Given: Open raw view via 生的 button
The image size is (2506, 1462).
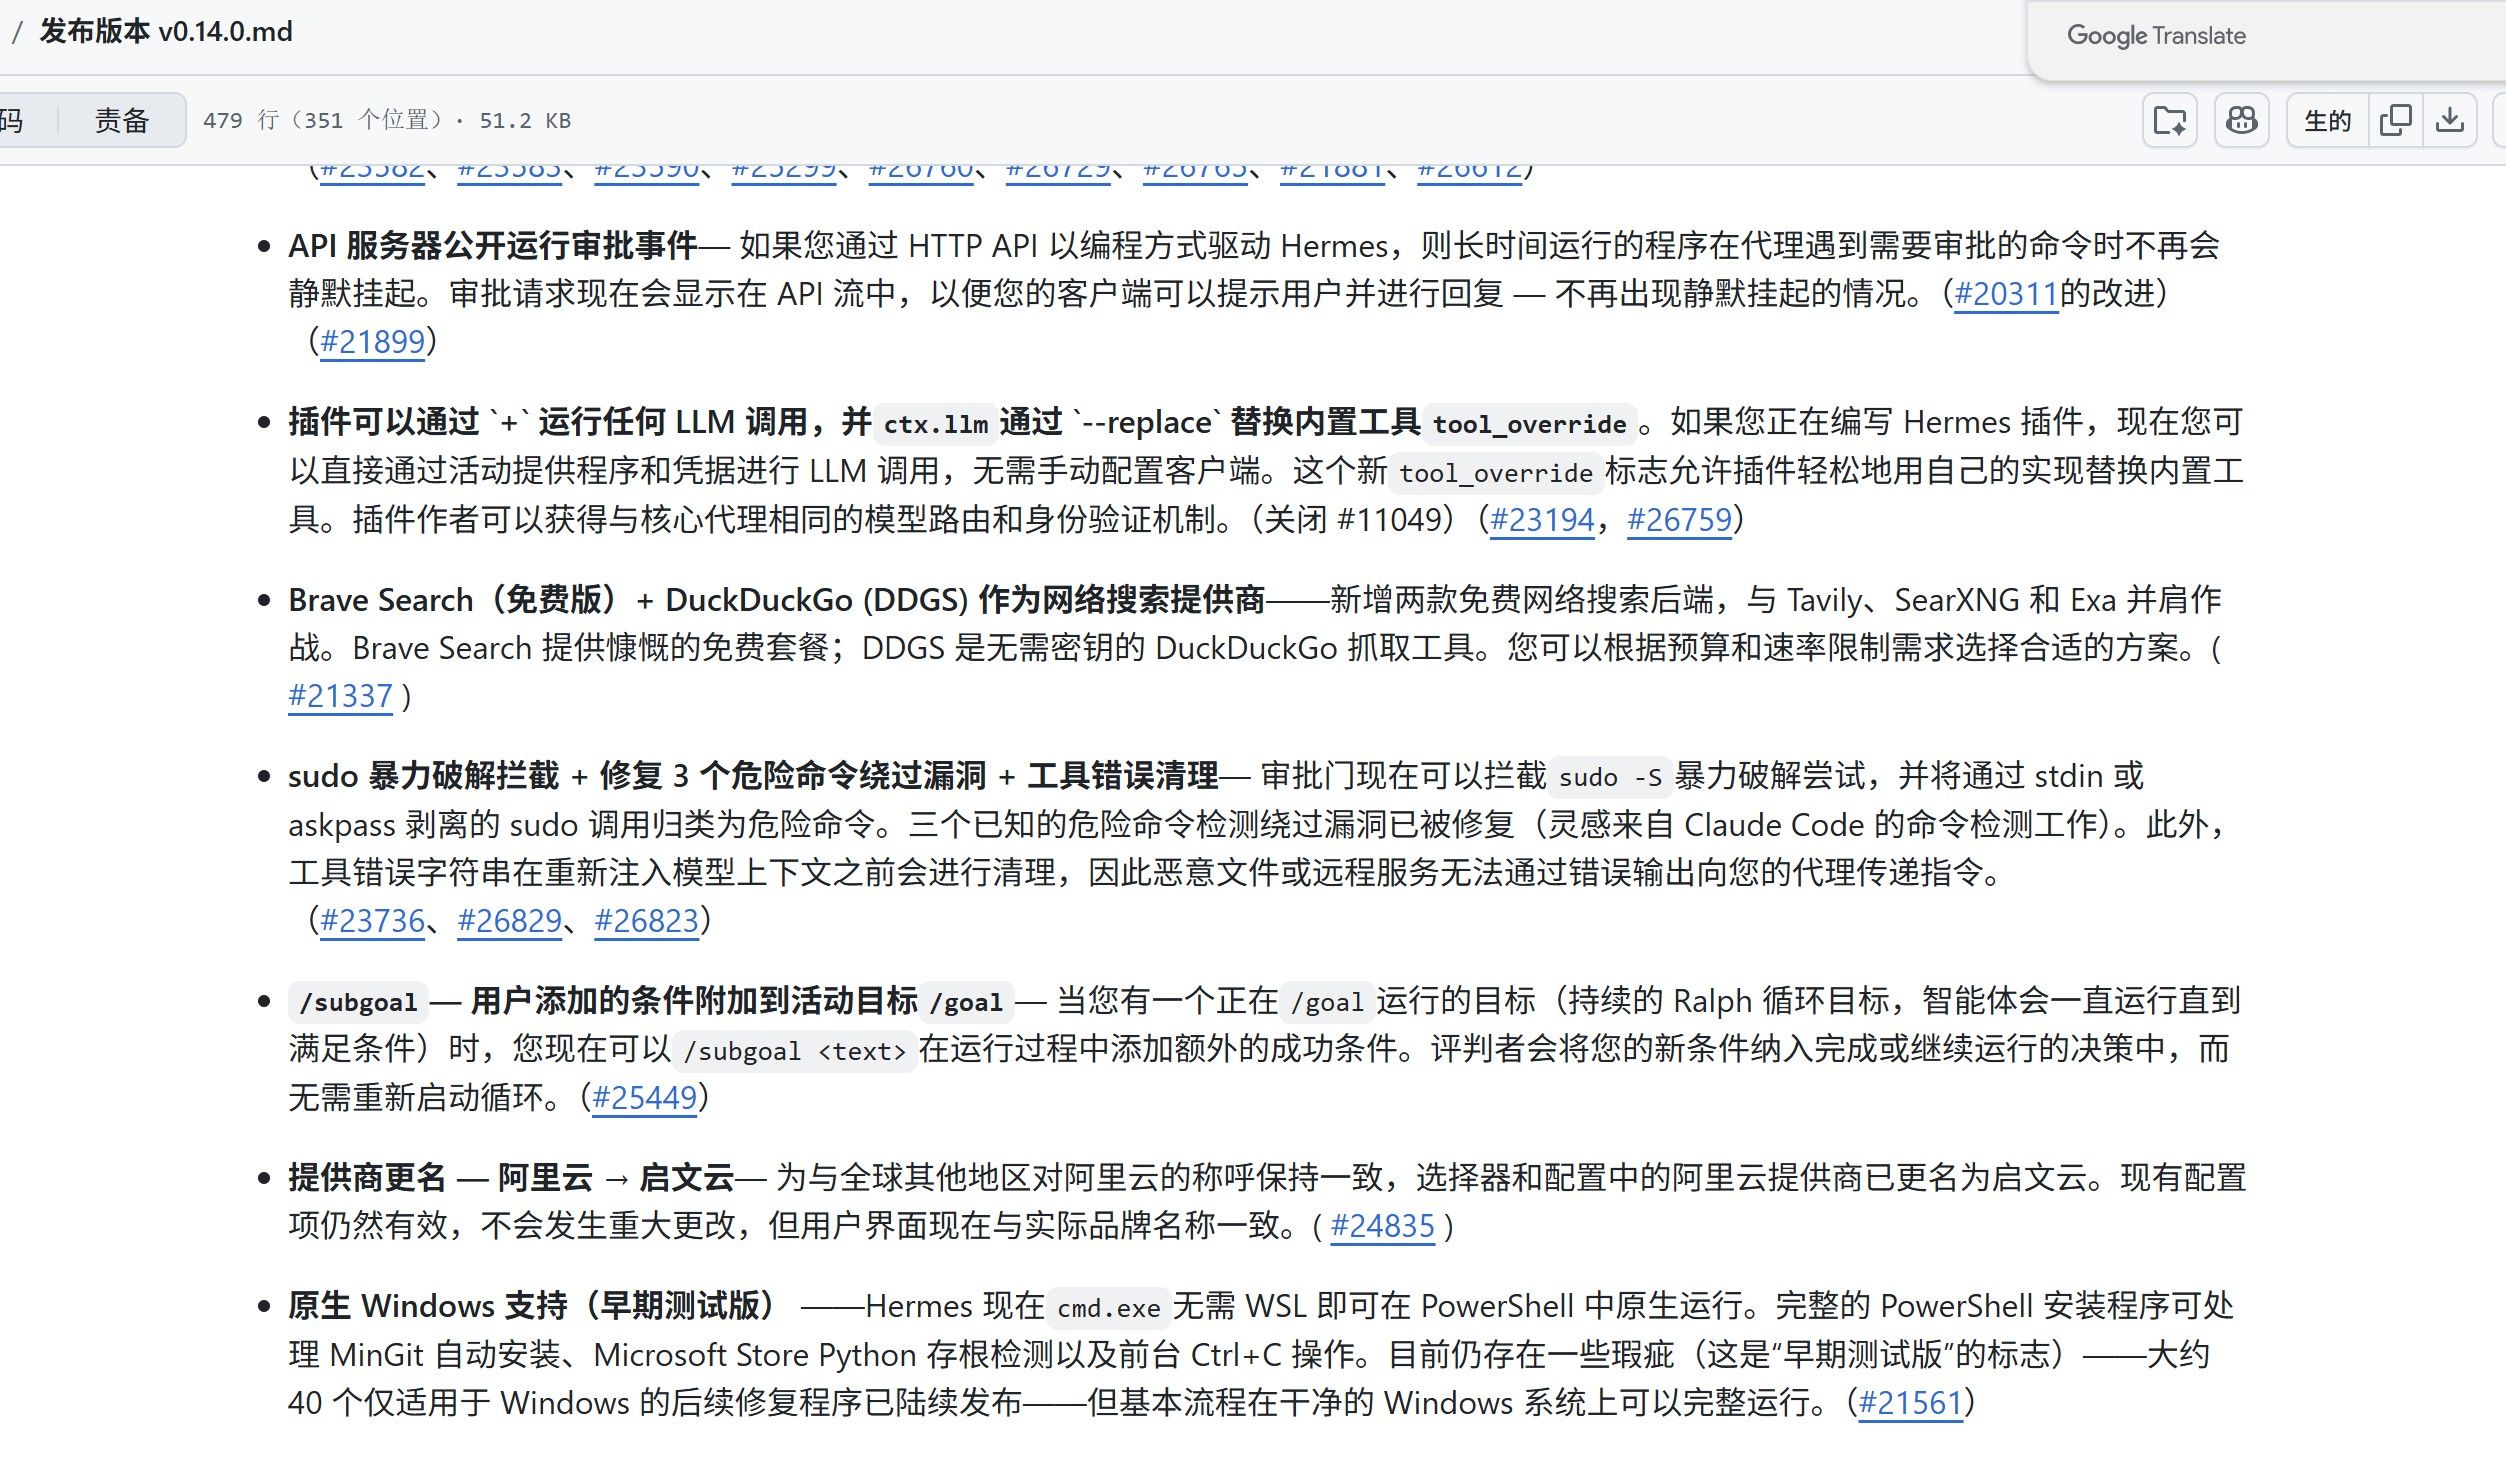Looking at the screenshot, I should point(2327,121).
